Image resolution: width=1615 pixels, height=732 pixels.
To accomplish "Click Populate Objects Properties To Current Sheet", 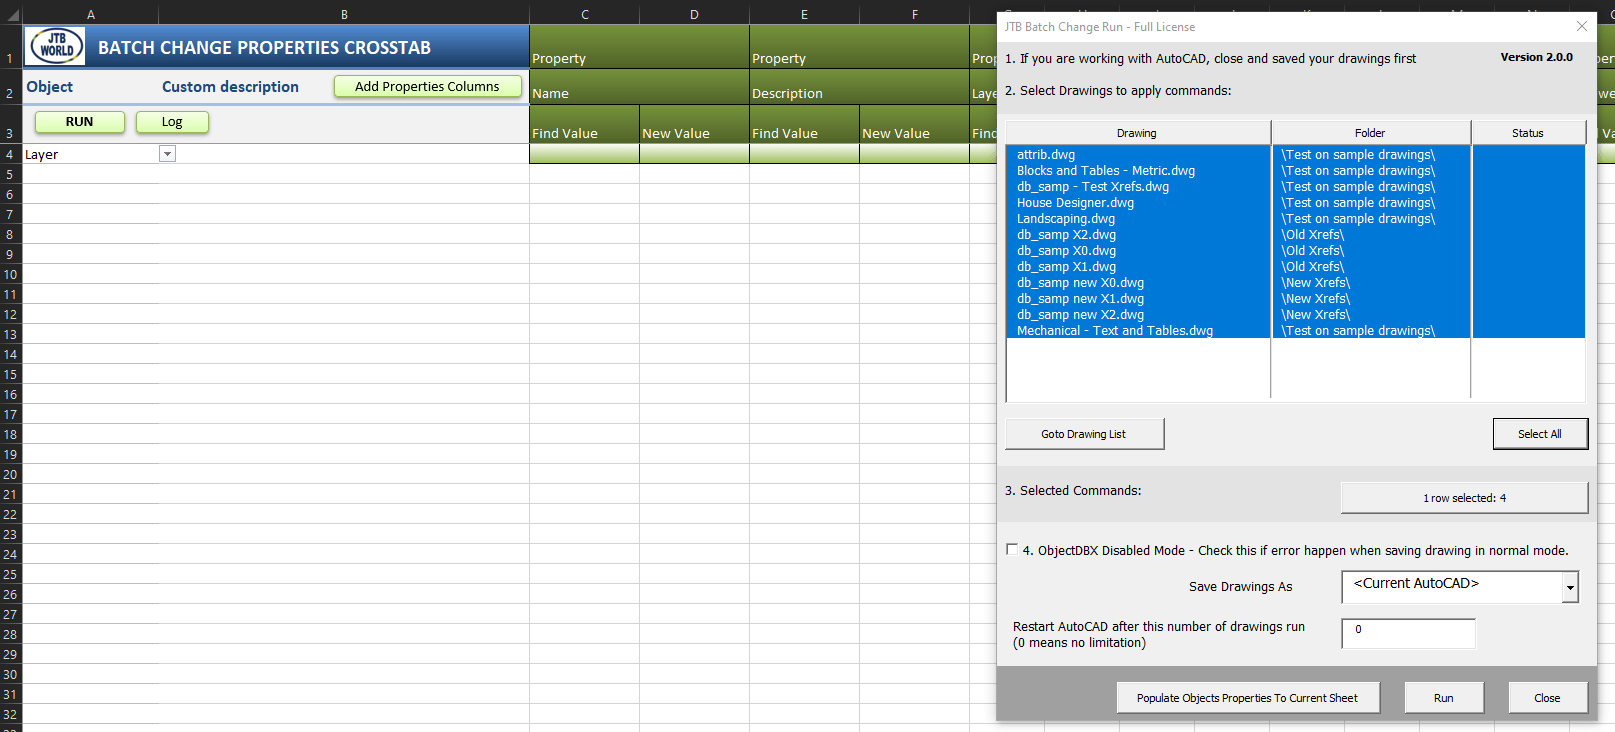I will click(1248, 698).
